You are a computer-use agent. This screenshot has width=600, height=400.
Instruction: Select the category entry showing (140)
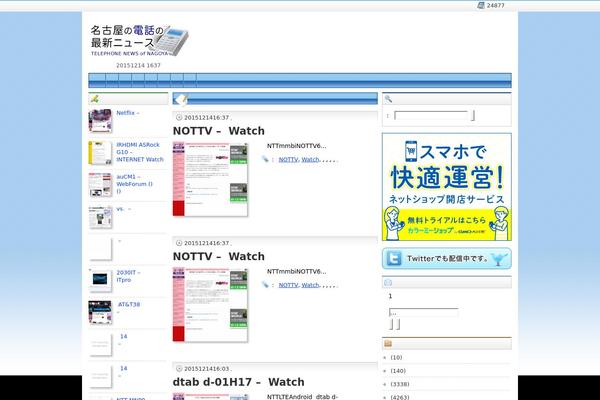[398, 371]
